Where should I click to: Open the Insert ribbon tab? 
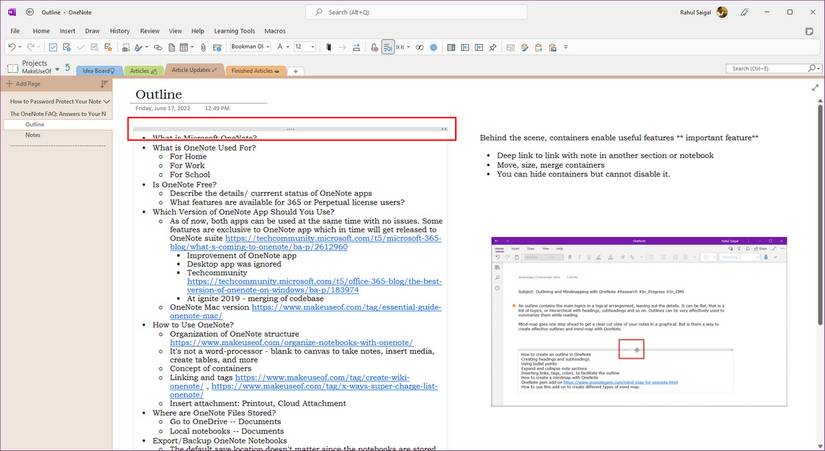pos(67,31)
